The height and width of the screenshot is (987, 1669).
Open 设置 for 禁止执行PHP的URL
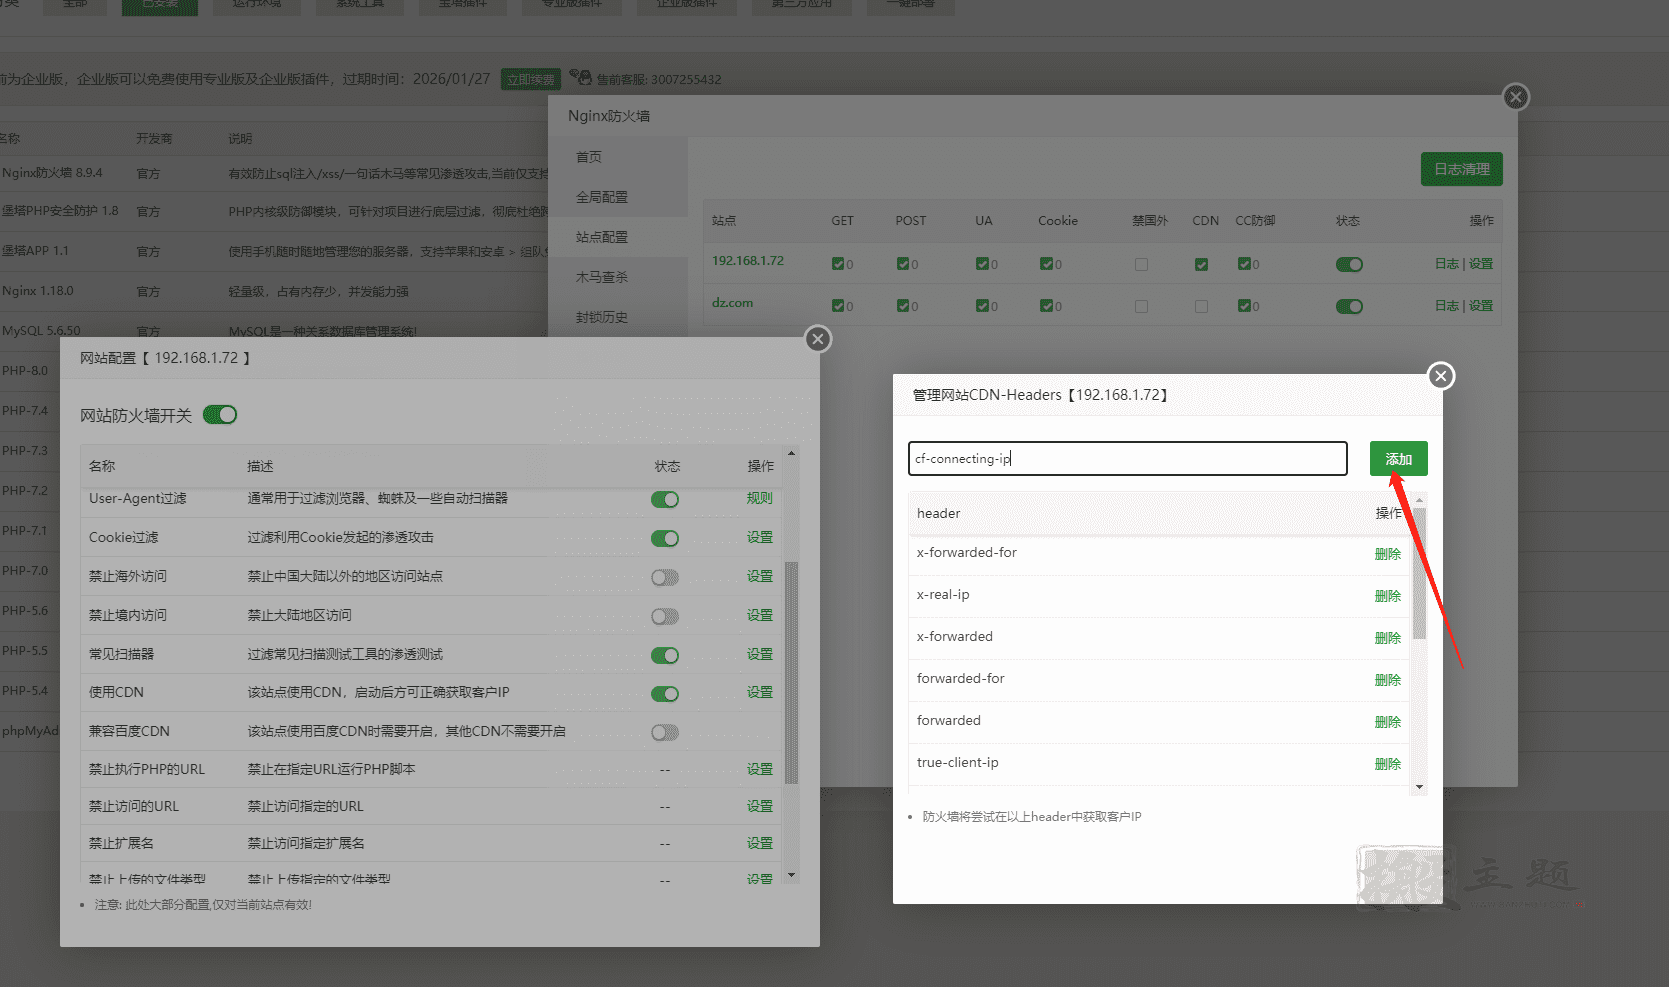point(759,769)
